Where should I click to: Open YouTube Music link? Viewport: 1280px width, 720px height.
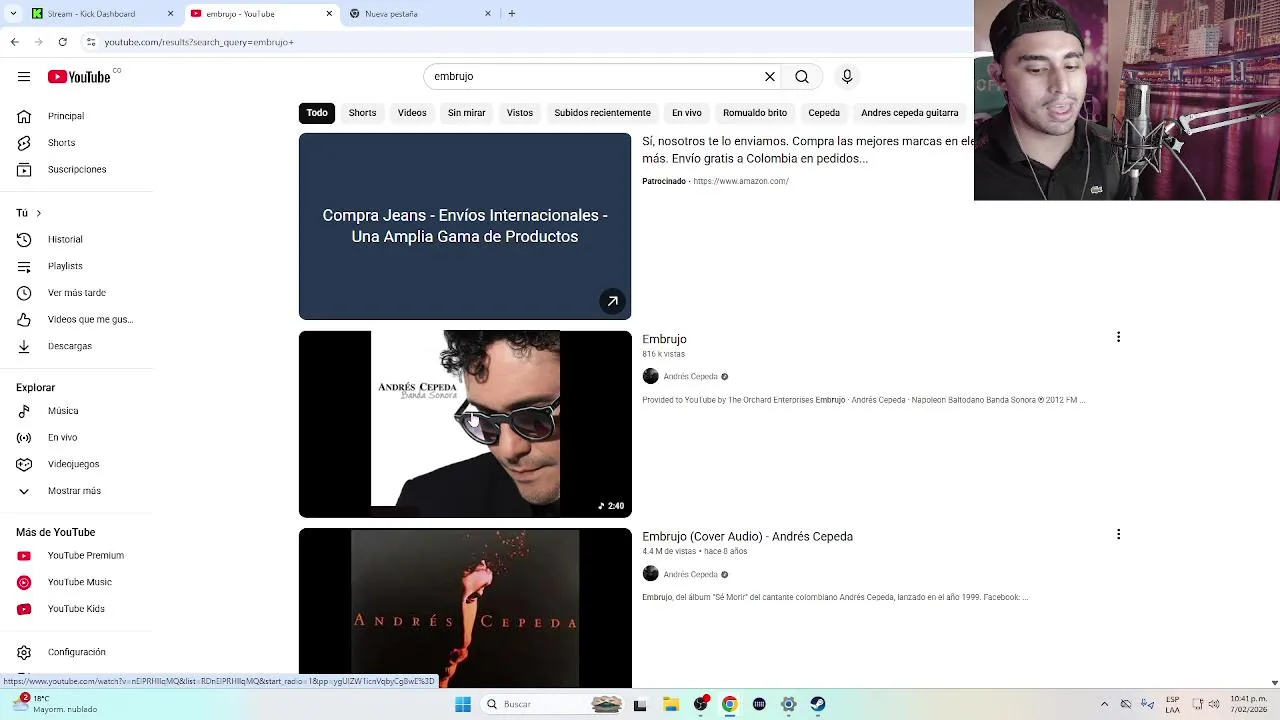[80, 582]
